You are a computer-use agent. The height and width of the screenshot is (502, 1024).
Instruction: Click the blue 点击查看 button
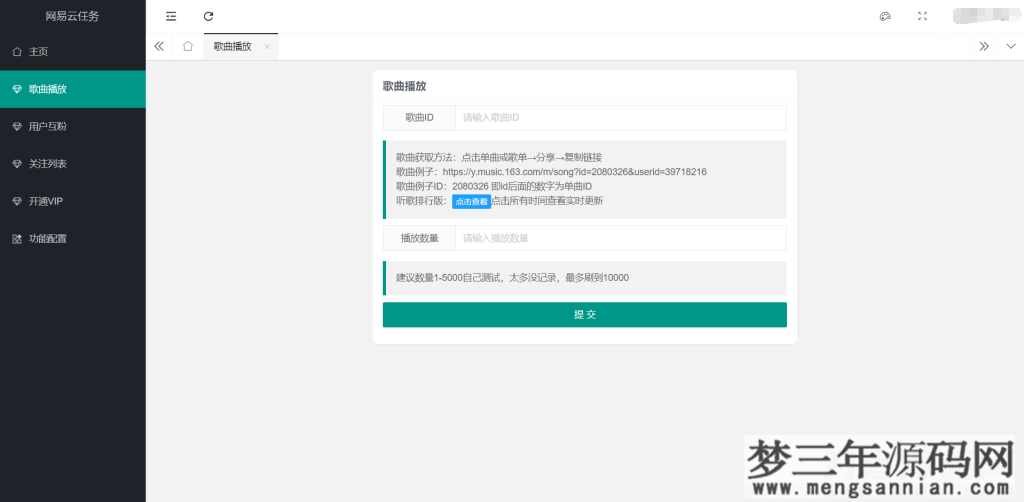tap(472, 202)
